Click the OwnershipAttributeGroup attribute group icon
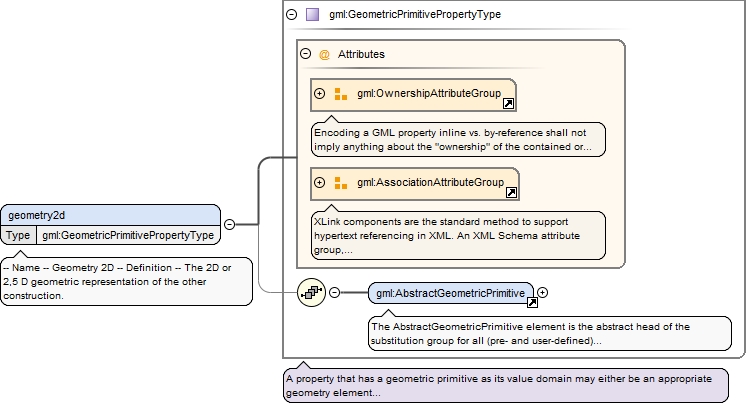 (341, 94)
